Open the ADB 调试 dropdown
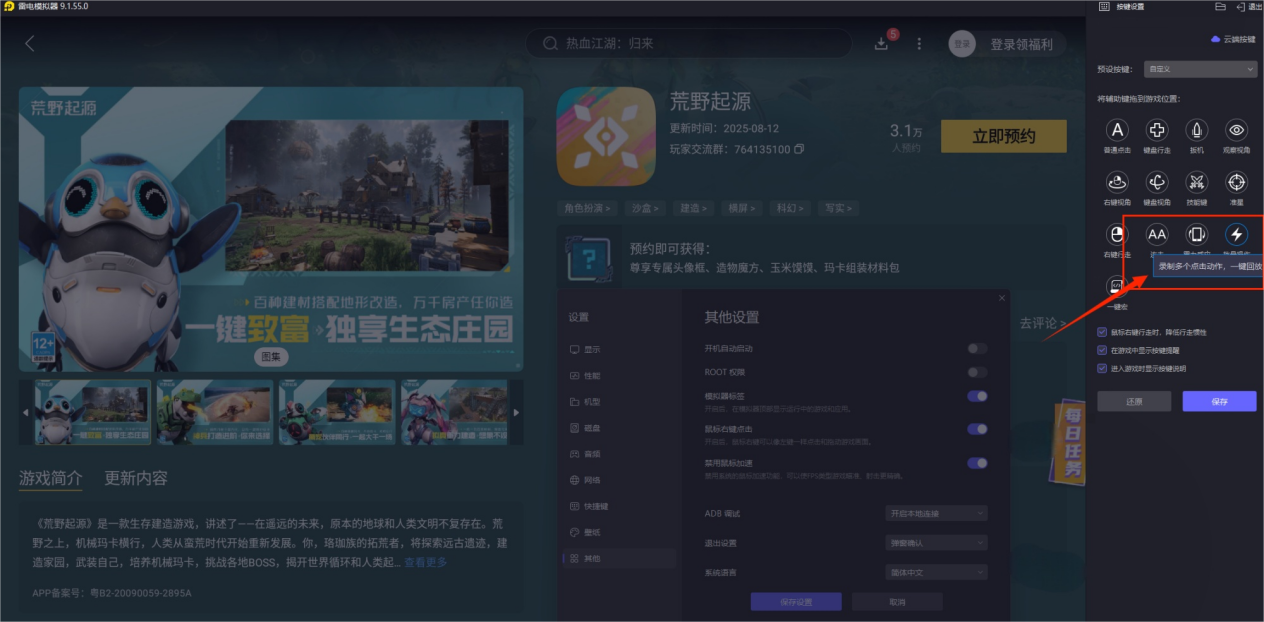The height and width of the screenshot is (622, 1264). [x=936, y=513]
